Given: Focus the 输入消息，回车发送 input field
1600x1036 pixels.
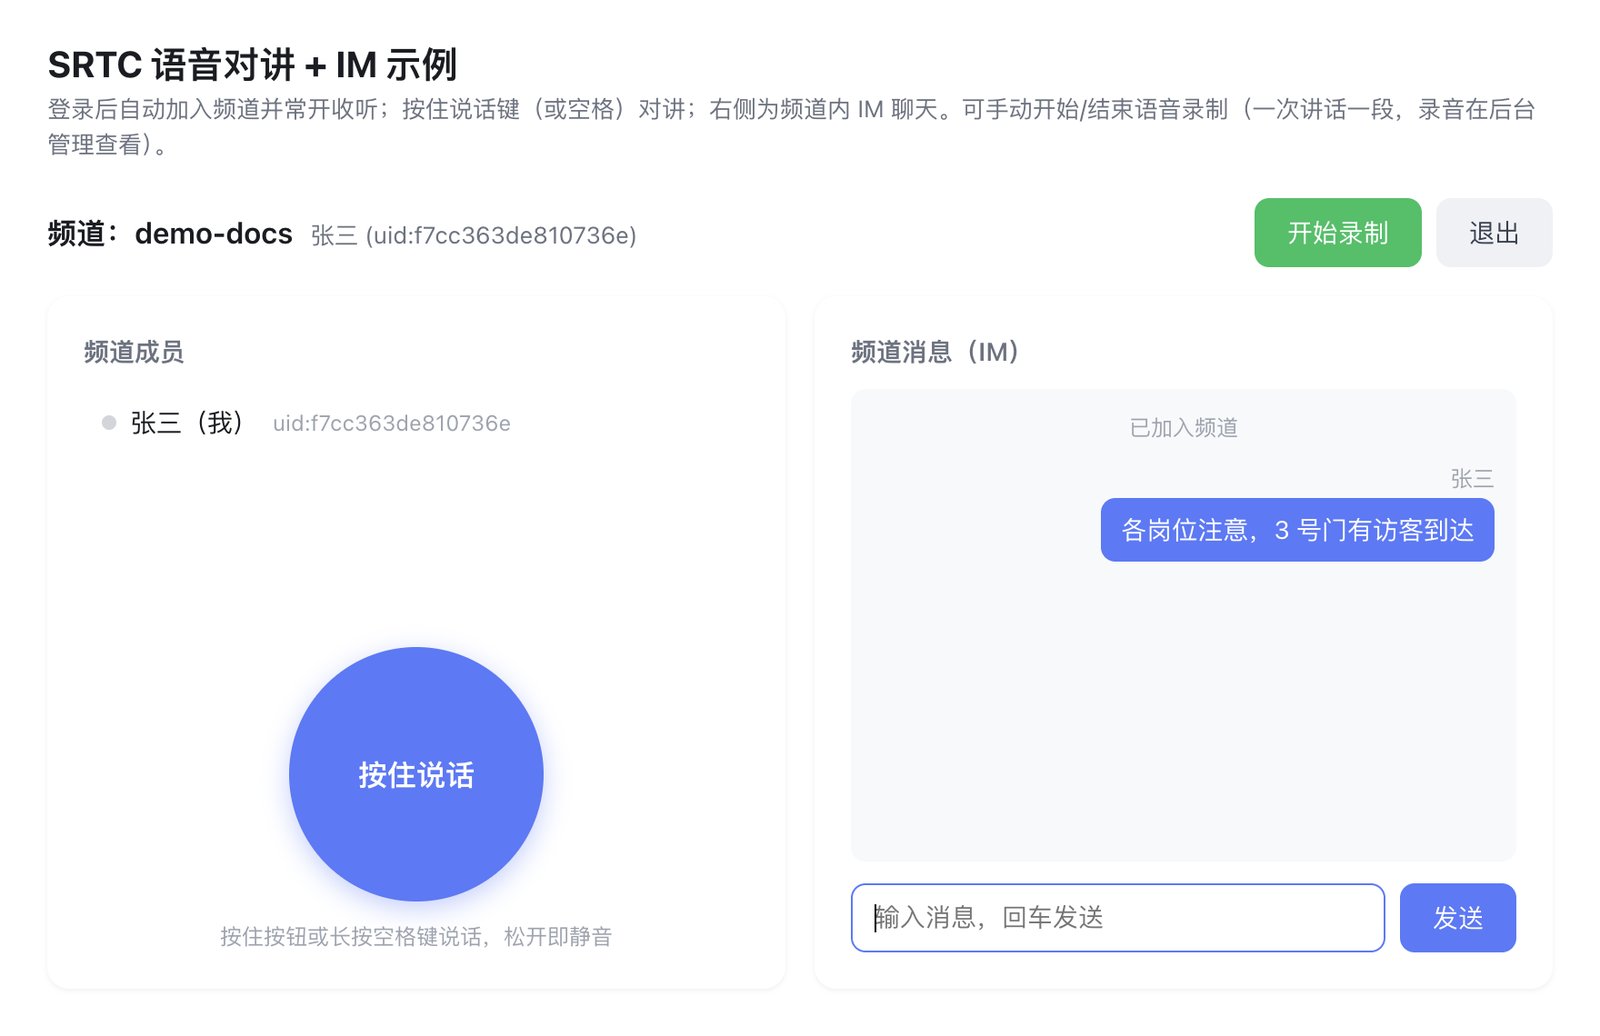Looking at the screenshot, I should pos(1117,917).
